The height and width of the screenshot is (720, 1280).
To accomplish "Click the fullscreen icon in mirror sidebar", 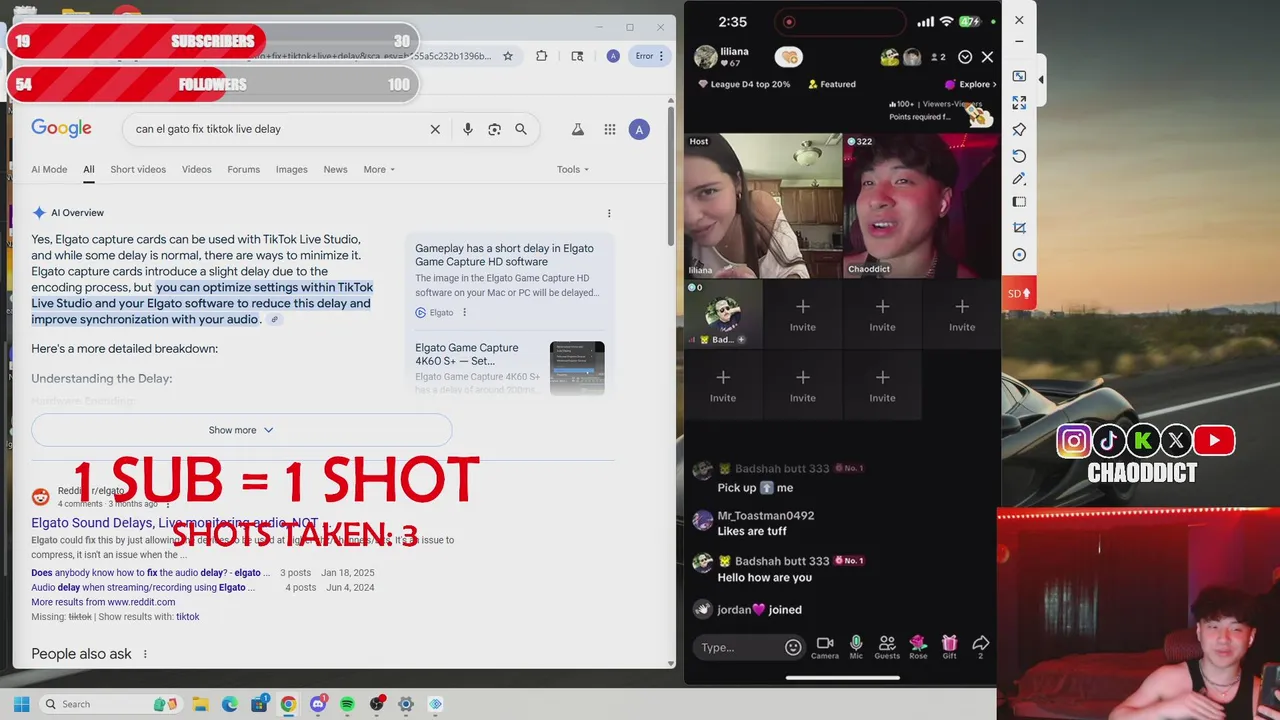I will tap(1019, 103).
